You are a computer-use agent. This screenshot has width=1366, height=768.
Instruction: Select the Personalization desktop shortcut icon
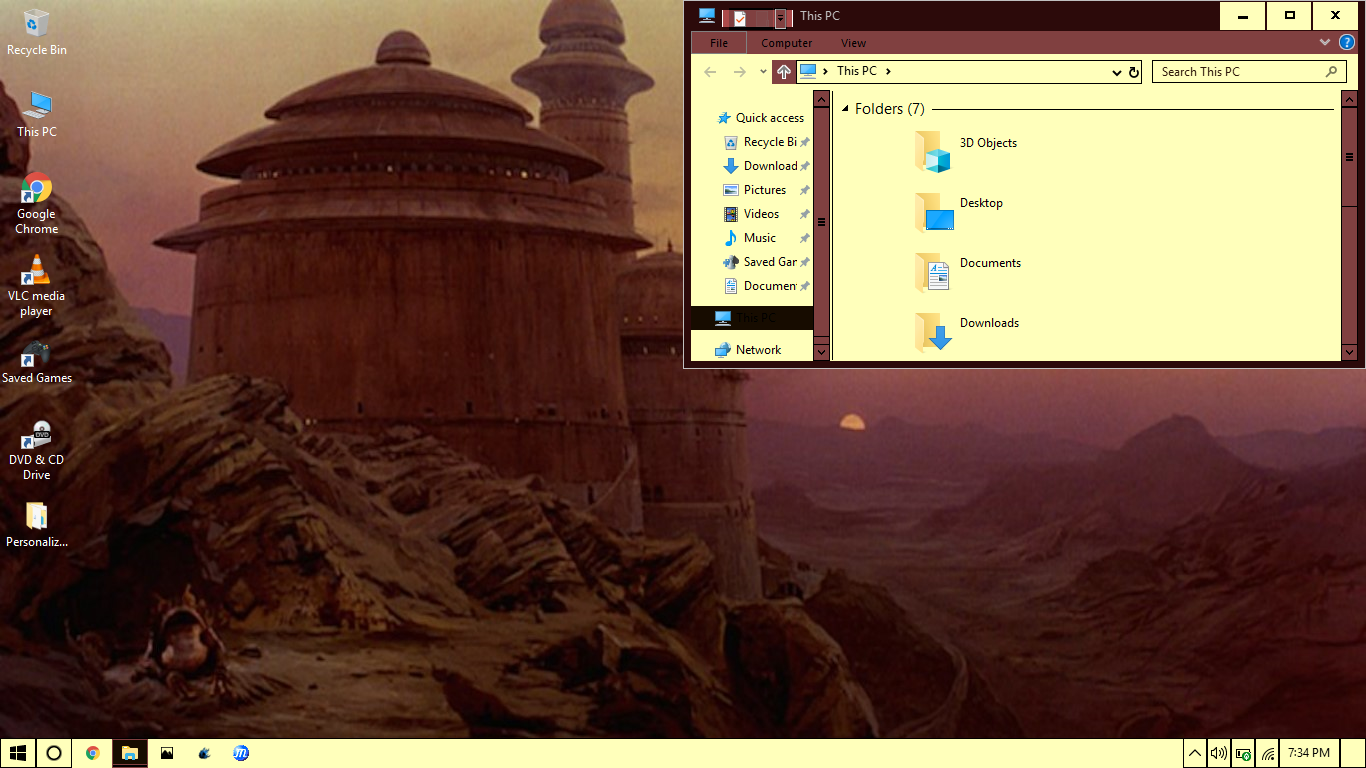[x=36, y=525]
